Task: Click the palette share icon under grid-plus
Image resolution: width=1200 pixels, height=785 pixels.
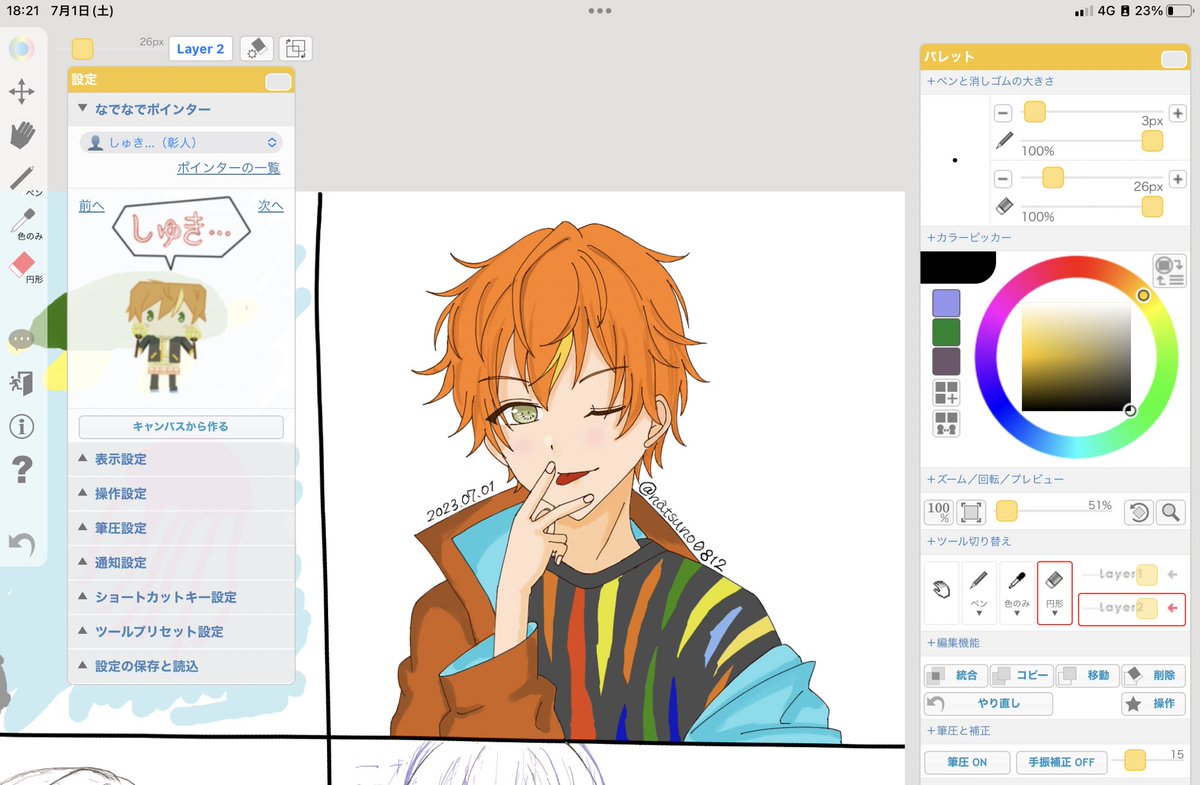Action: 946,423
